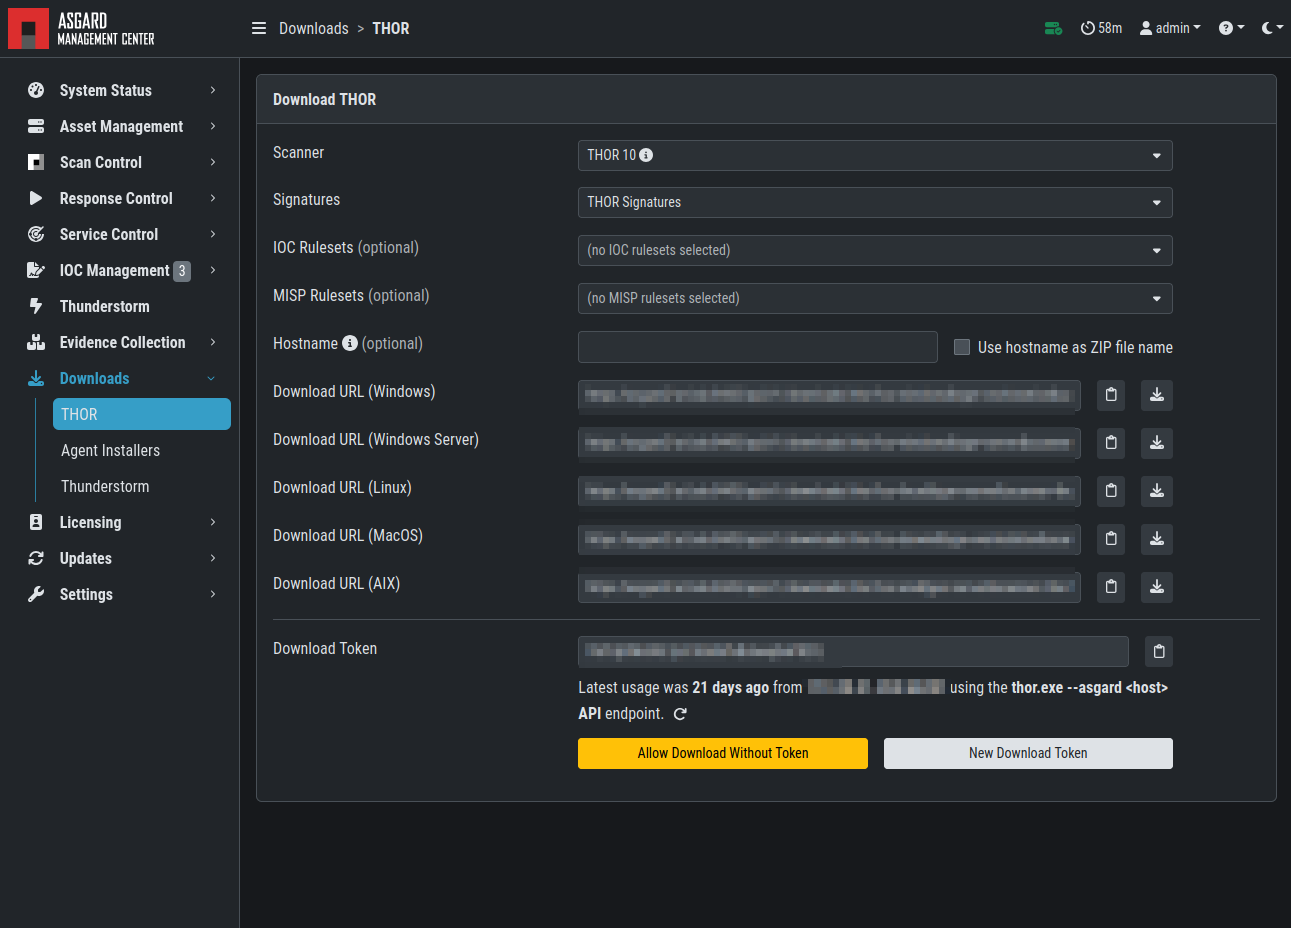
Task: Open the help question mark menu
Action: pyautogui.click(x=1231, y=28)
